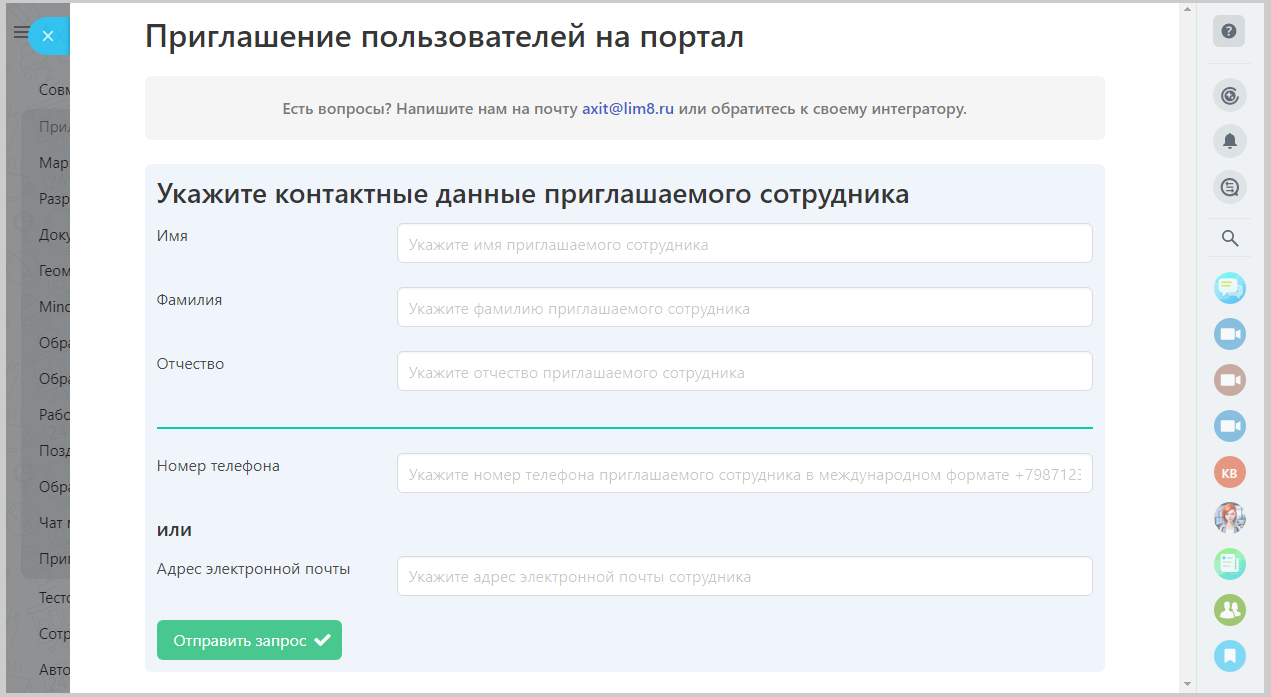Open the red-haired woman avatar chat
This screenshot has height=697, width=1271.
pos(1229,518)
